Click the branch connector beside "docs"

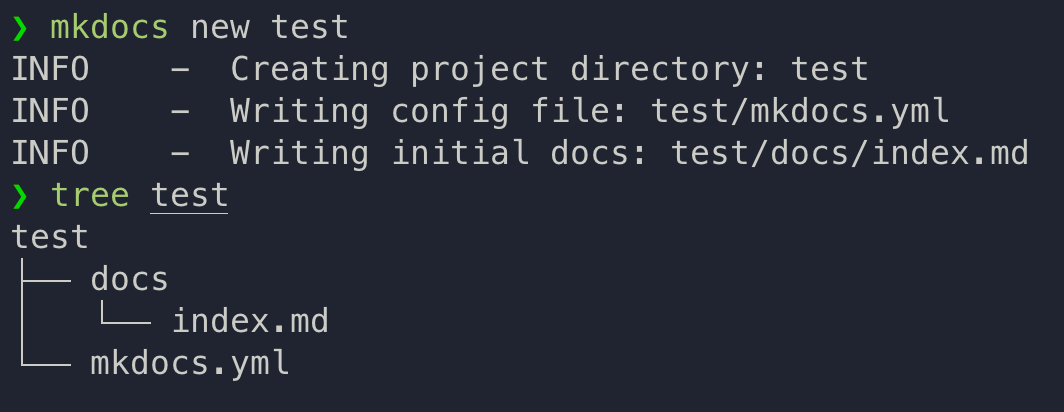click(x=45, y=280)
